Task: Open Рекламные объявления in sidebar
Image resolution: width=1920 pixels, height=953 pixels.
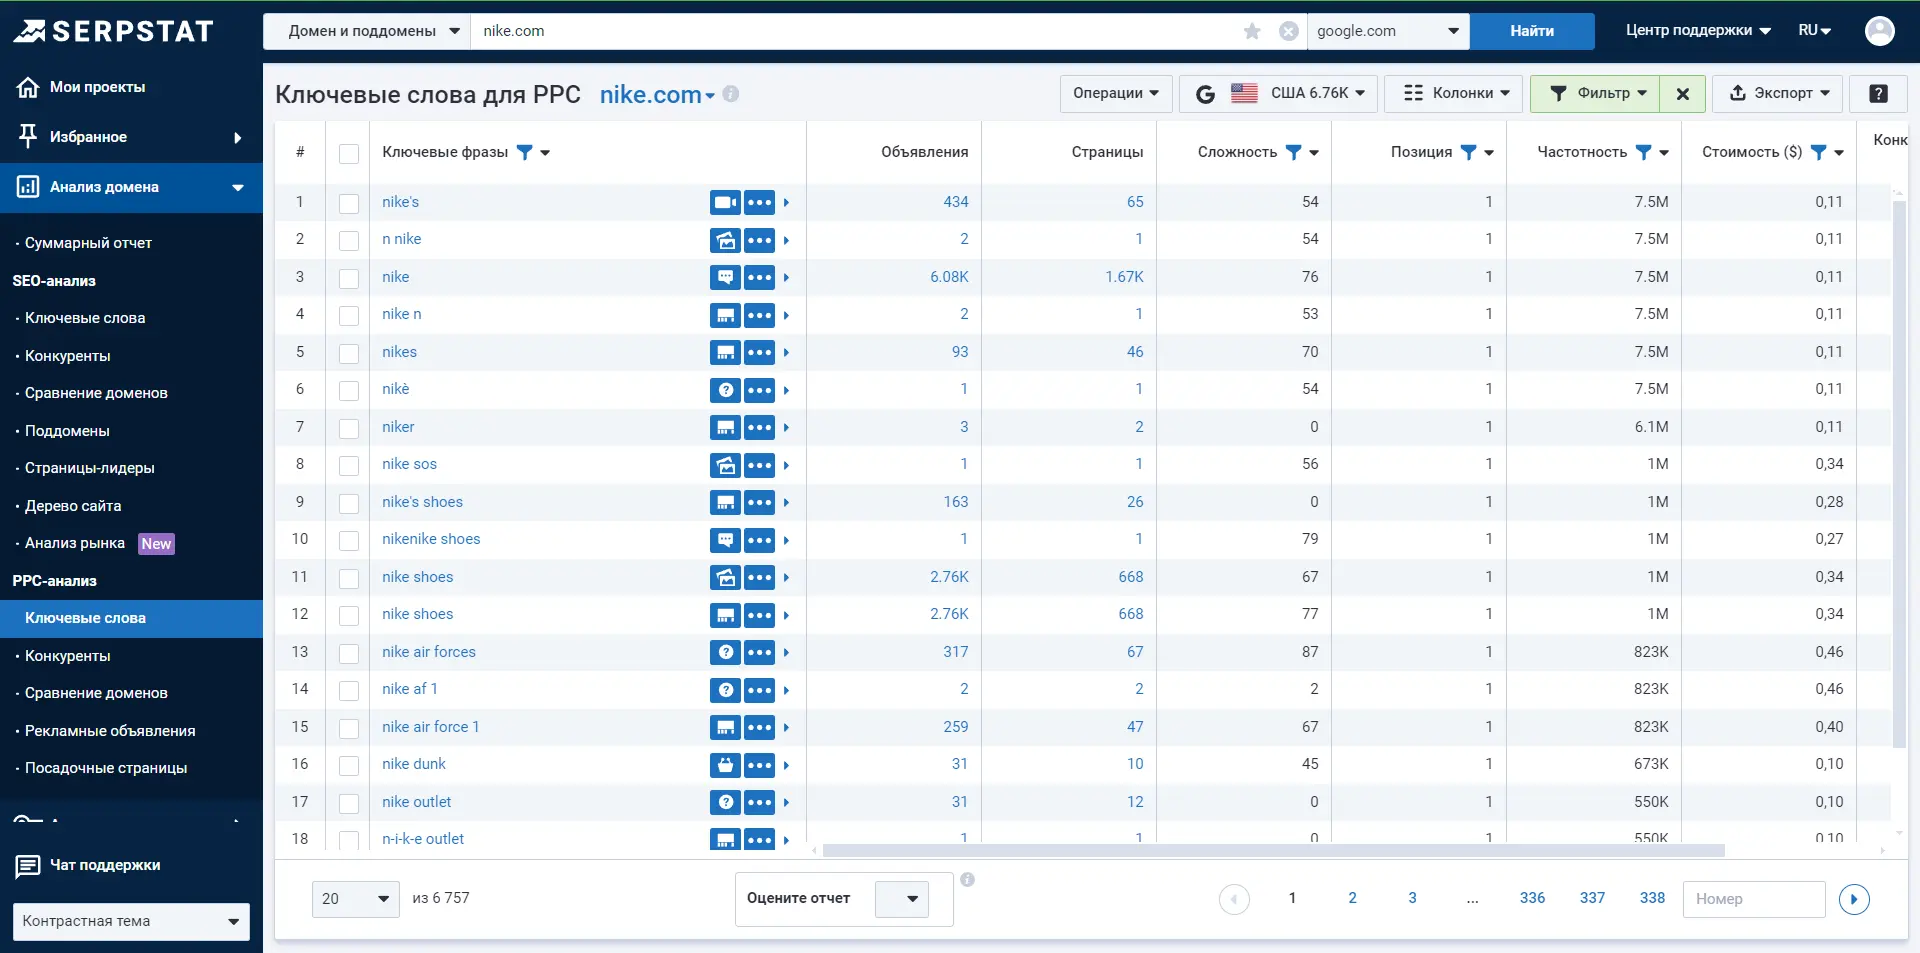Action: tap(110, 731)
